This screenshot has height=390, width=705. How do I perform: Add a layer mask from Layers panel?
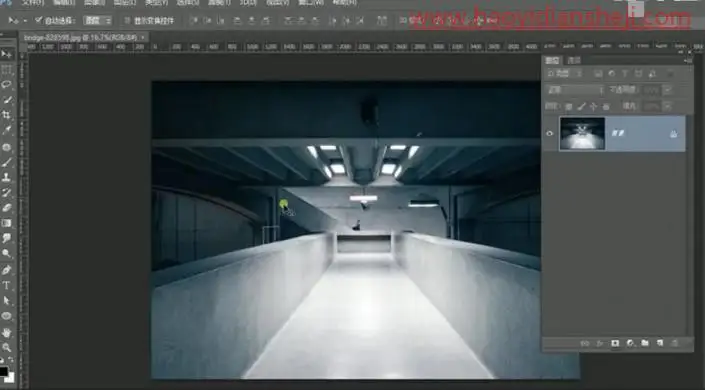(615, 343)
